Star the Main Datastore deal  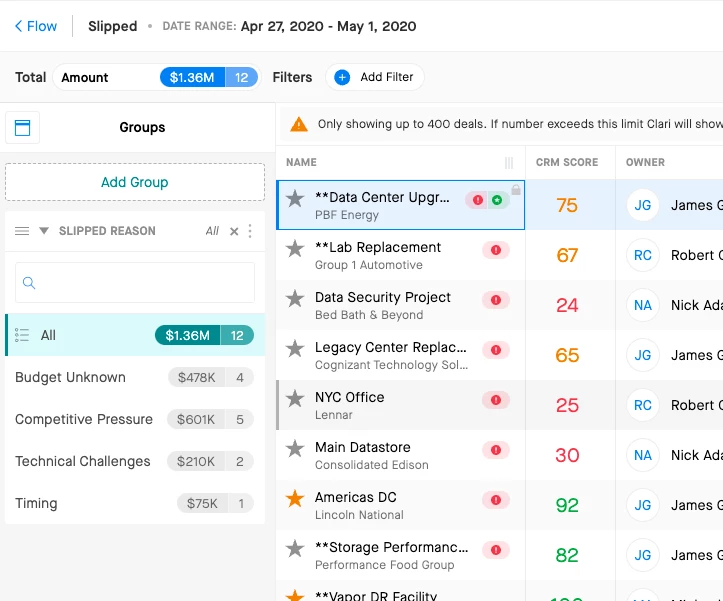[295, 449]
